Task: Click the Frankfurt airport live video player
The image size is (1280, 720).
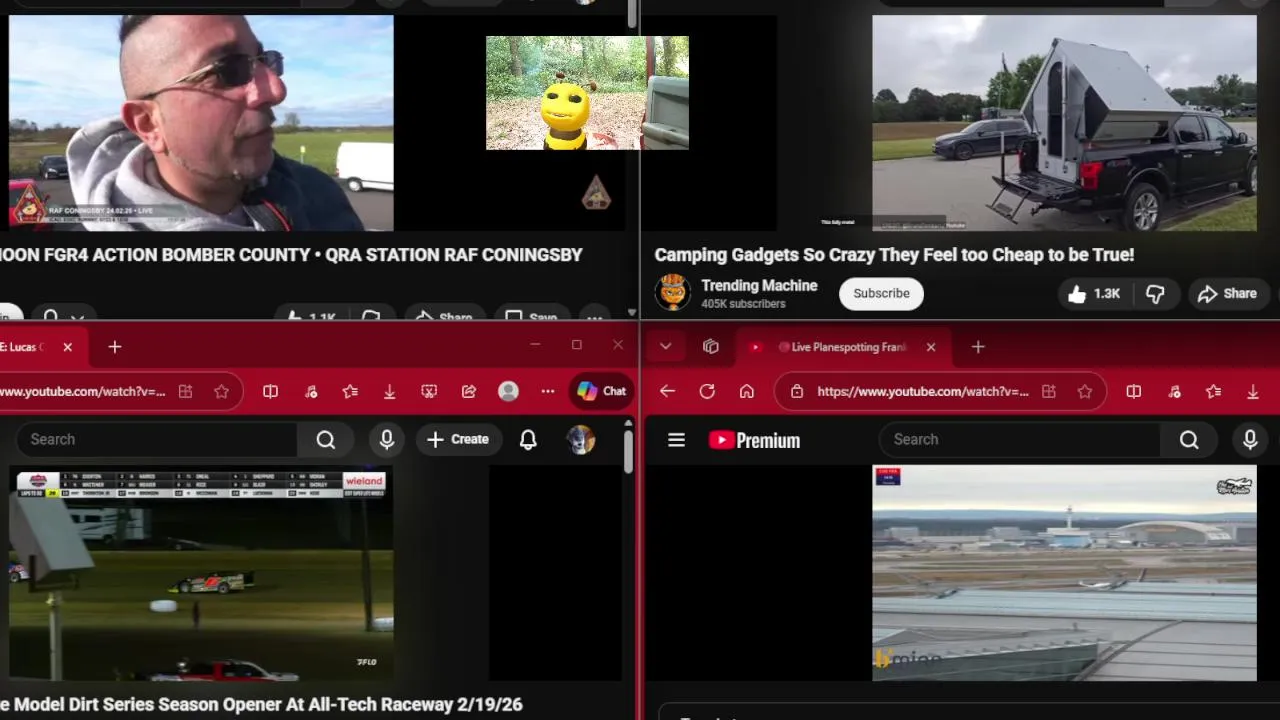Action: click(1064, 573)
